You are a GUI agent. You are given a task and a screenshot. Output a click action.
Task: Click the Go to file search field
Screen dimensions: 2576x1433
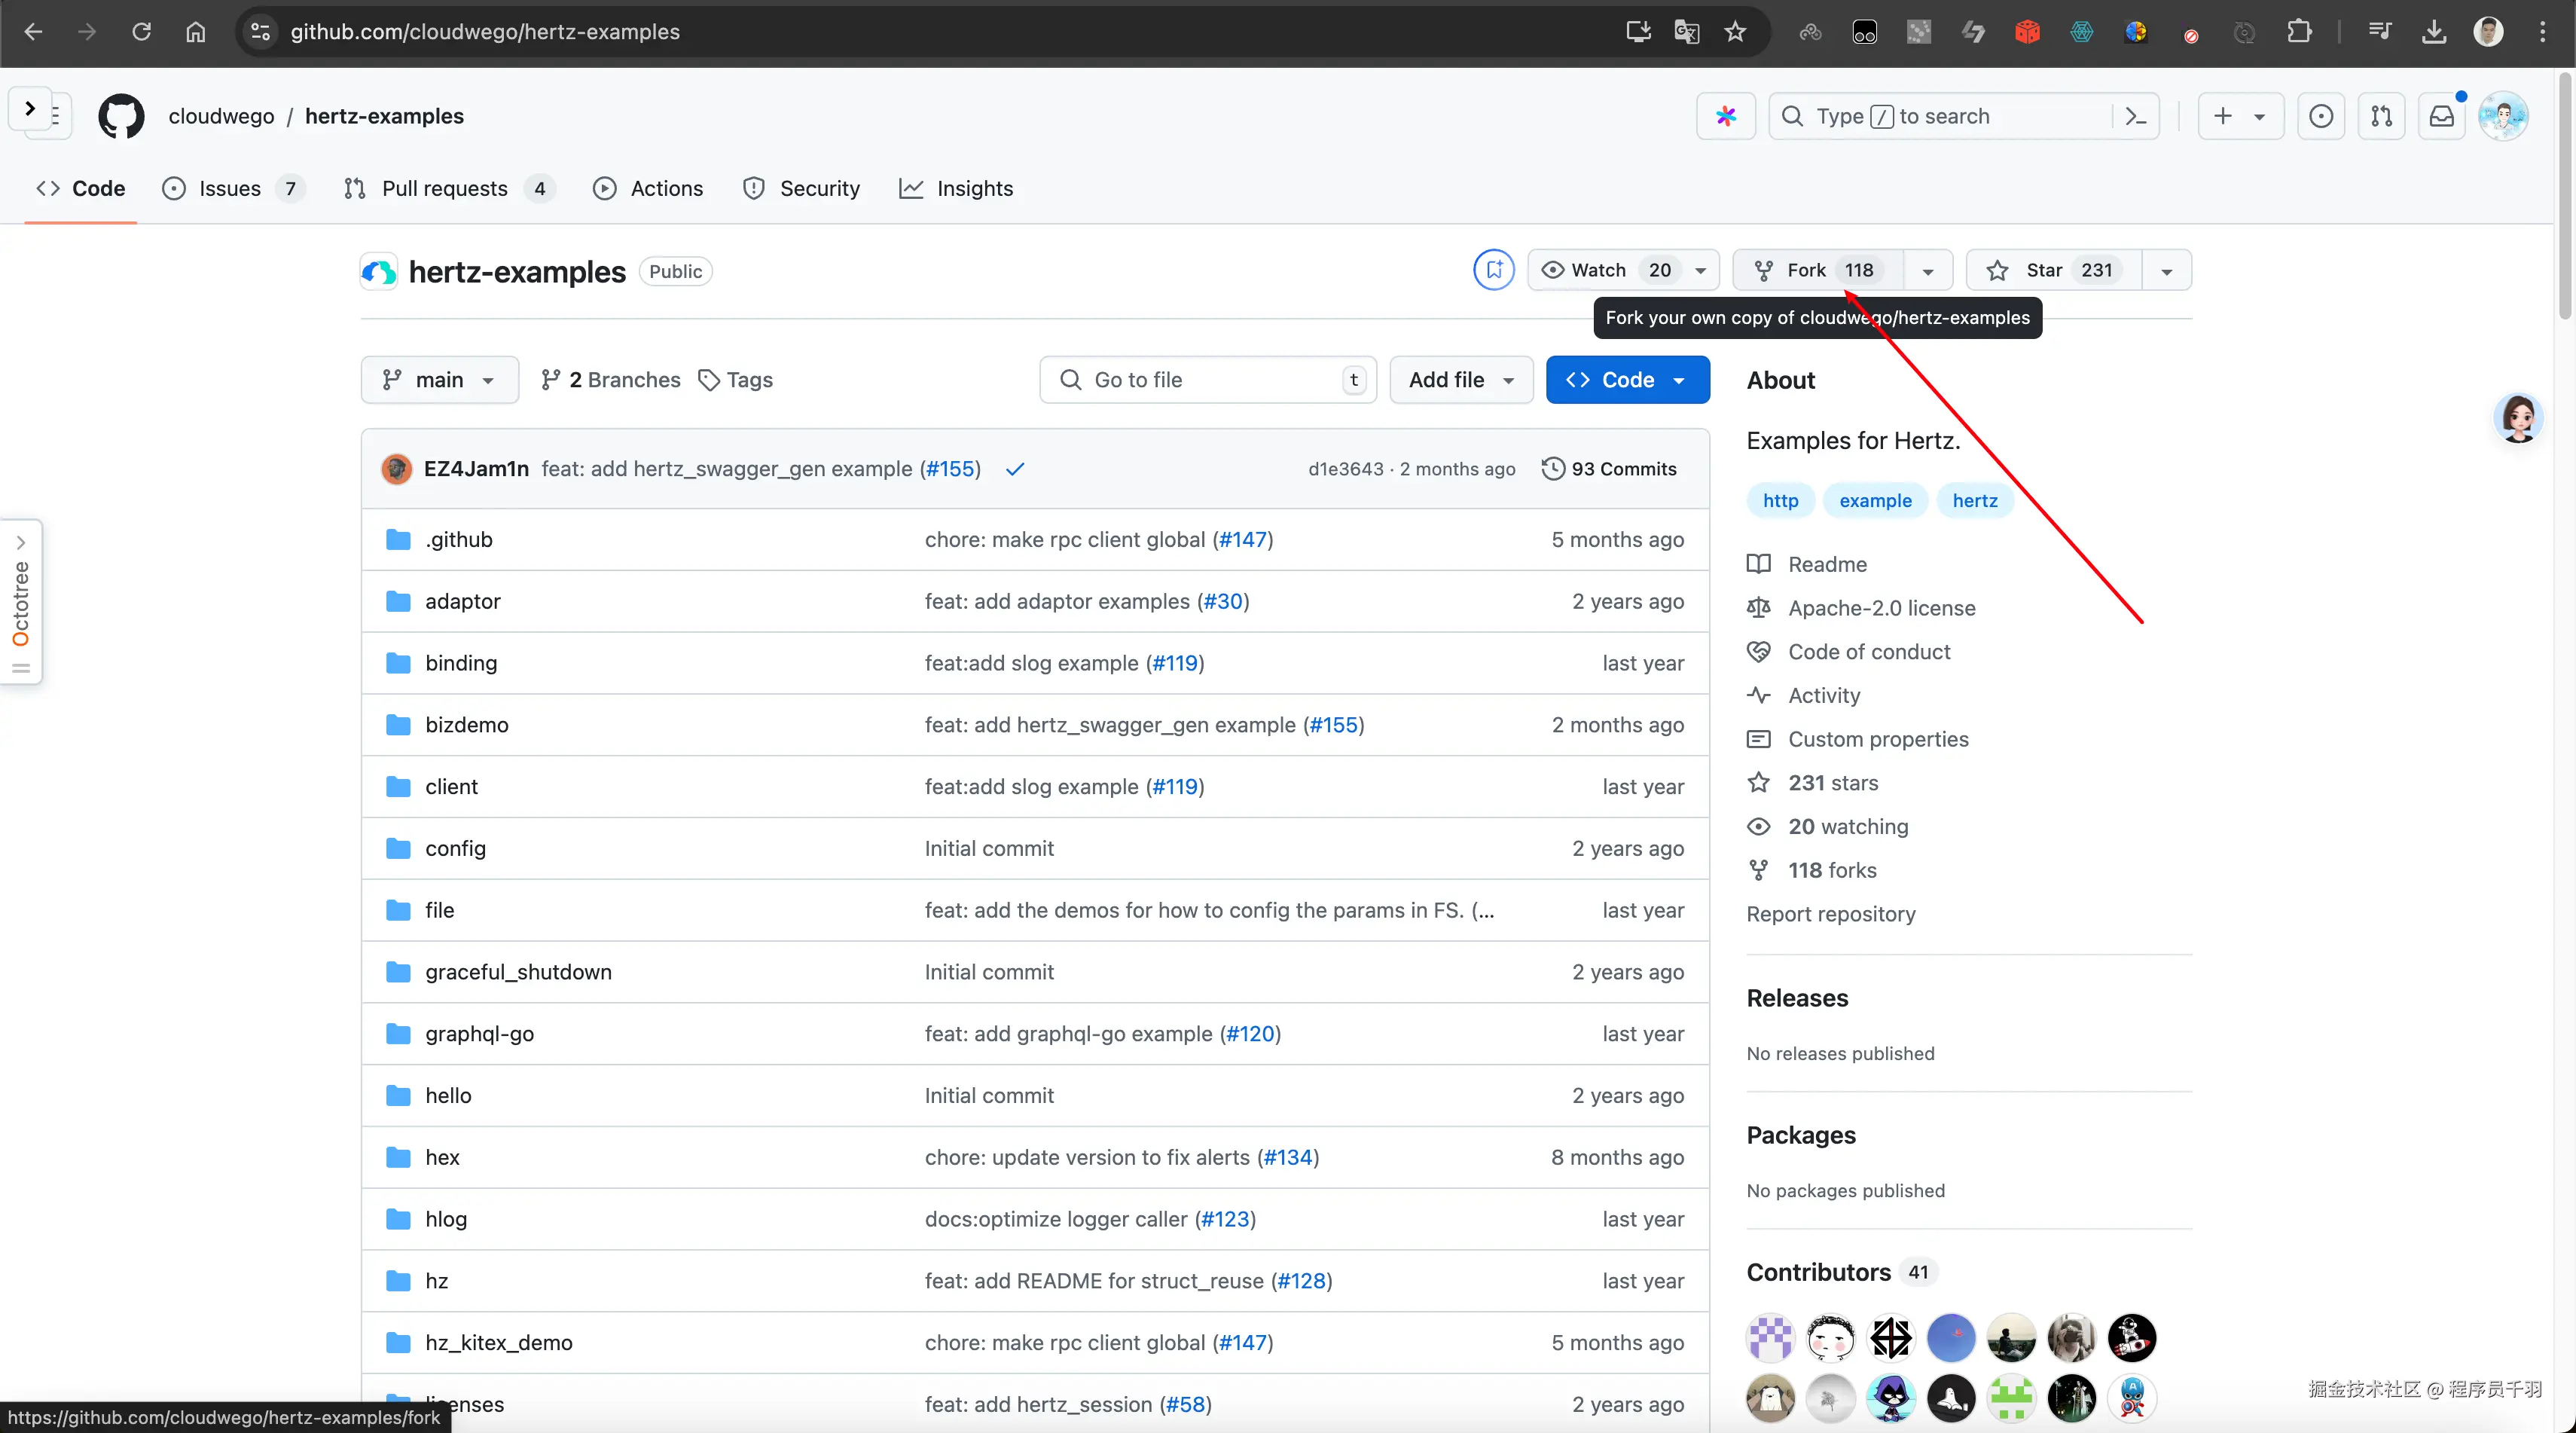click(1207, 380)
